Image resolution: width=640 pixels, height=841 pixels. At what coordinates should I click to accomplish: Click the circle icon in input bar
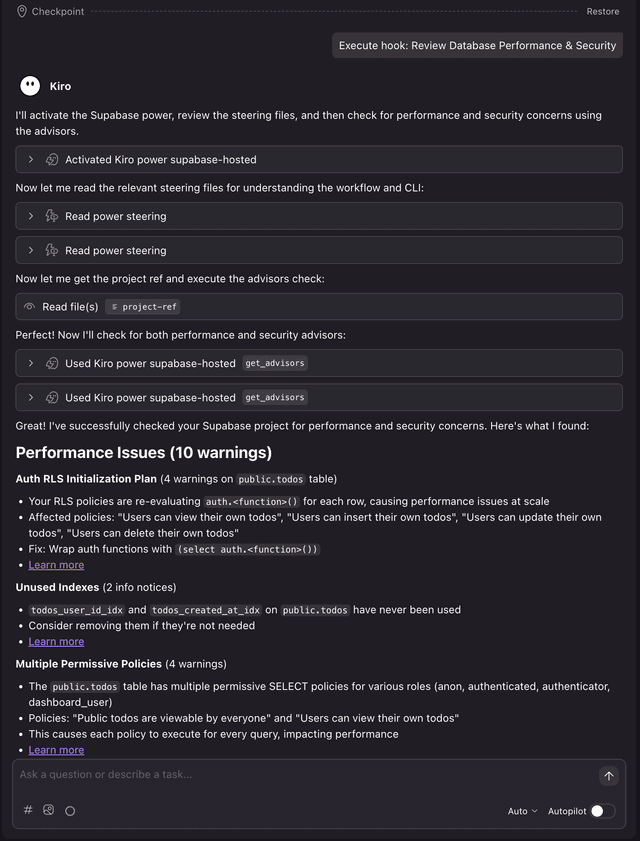tap(70, 811)
